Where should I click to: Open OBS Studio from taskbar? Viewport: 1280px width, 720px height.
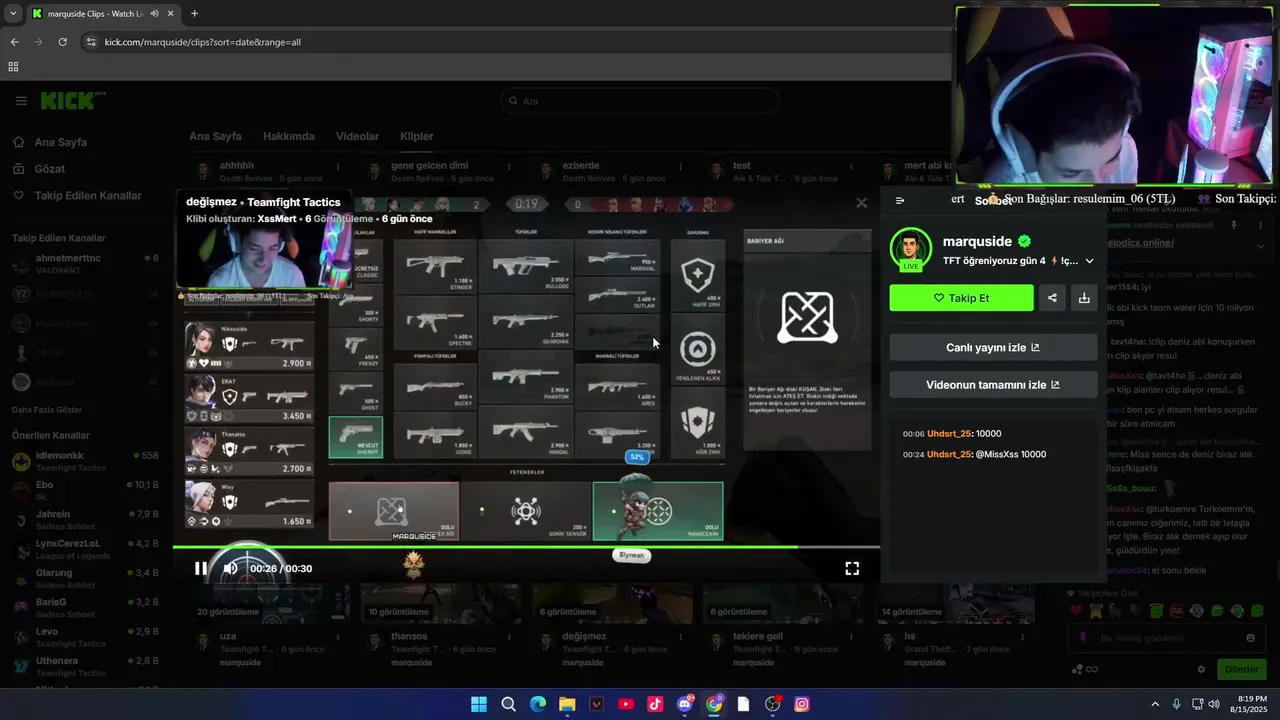click(x=773, y=704)
